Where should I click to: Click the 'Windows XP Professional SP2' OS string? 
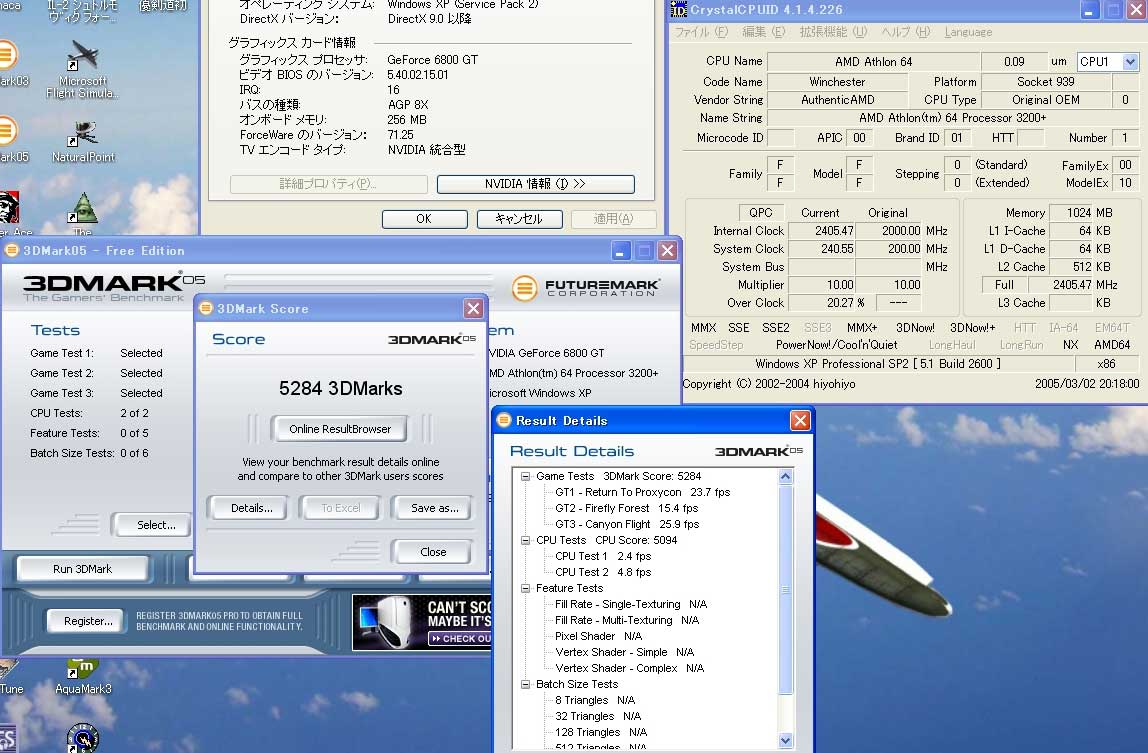pos(878,364)
